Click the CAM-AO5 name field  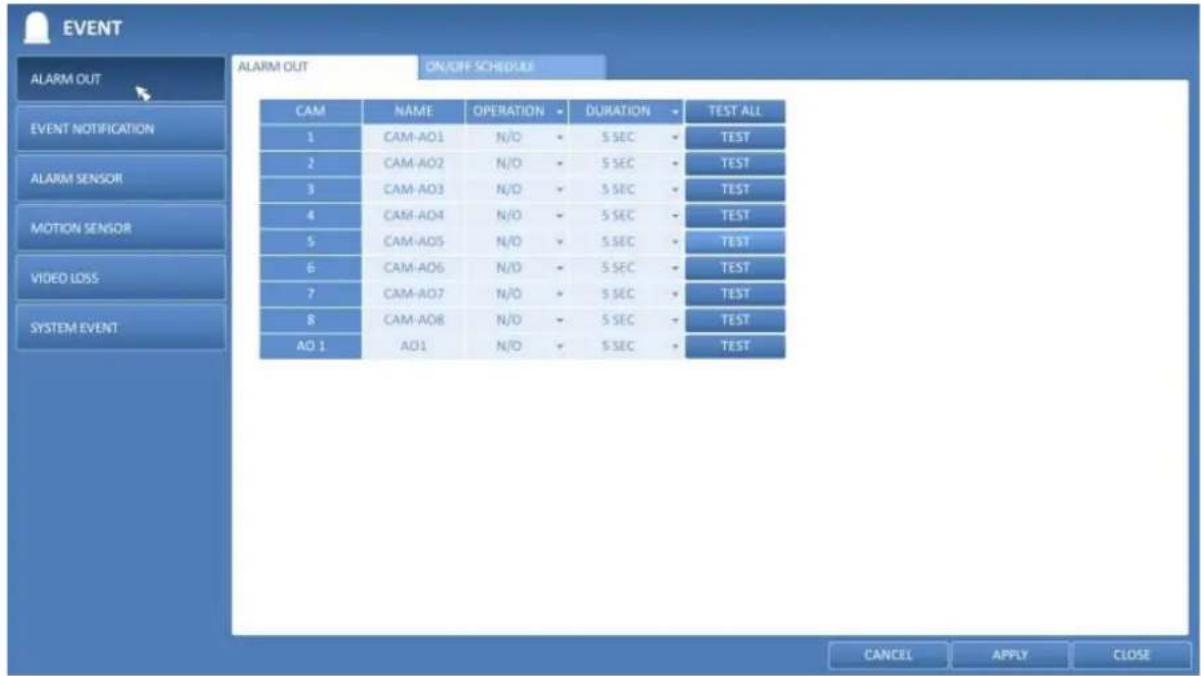click(413, 241)
